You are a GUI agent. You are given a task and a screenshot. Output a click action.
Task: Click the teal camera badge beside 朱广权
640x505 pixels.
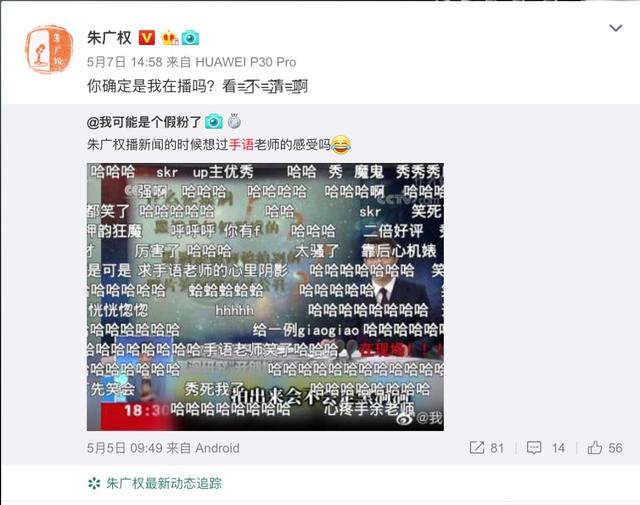[190, 38]
